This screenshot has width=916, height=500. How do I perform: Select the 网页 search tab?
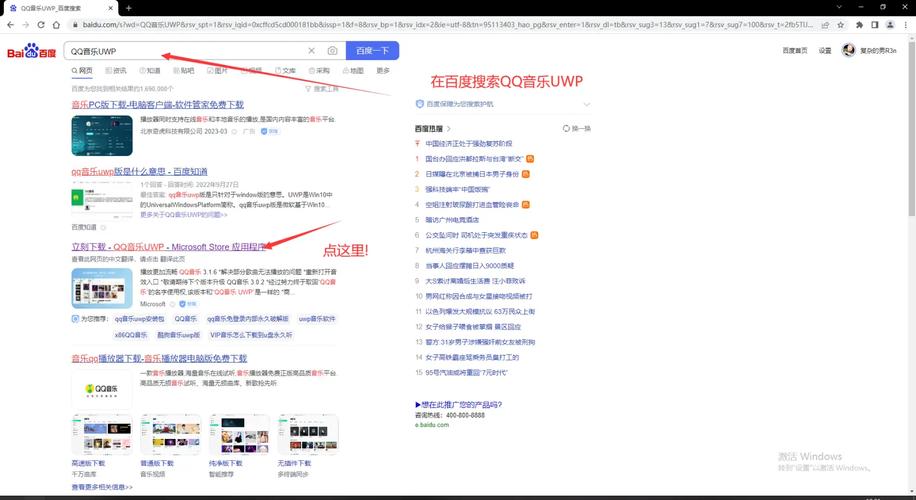pyautogui.click(x=82, y=71)
